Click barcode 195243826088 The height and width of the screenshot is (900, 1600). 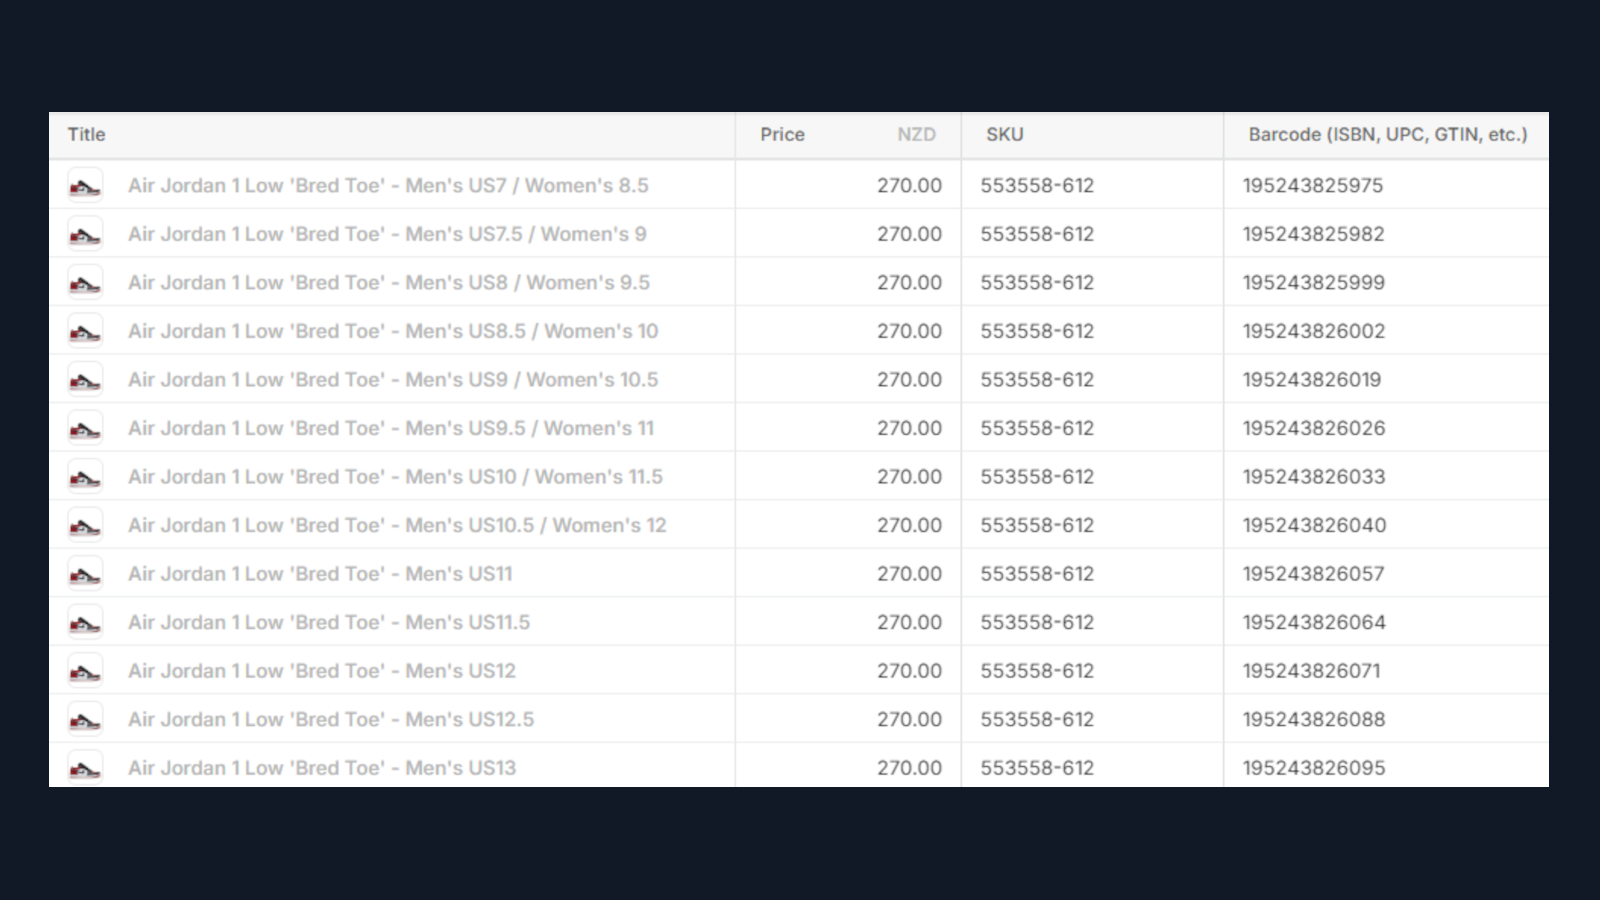pos(1314,719)
